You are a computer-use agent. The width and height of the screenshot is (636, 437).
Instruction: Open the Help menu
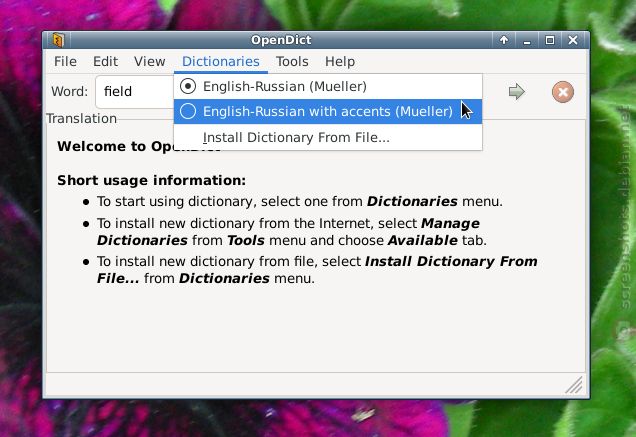pyautogui.click(x=340, y=62)
